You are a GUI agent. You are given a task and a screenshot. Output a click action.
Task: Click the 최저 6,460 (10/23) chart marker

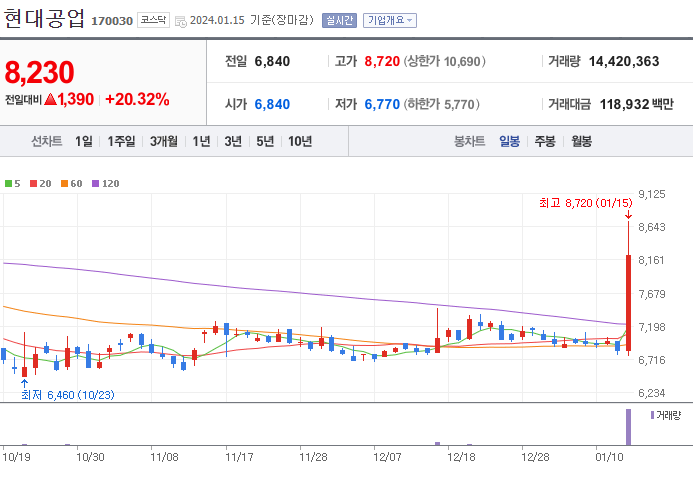68,395
